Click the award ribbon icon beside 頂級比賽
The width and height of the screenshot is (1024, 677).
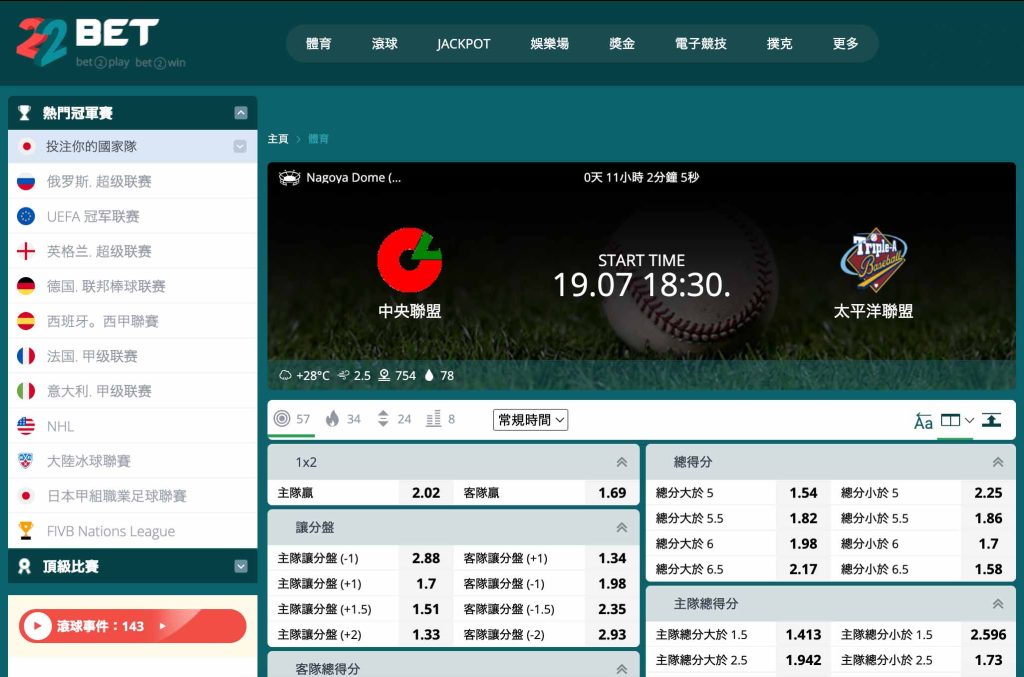24,567
